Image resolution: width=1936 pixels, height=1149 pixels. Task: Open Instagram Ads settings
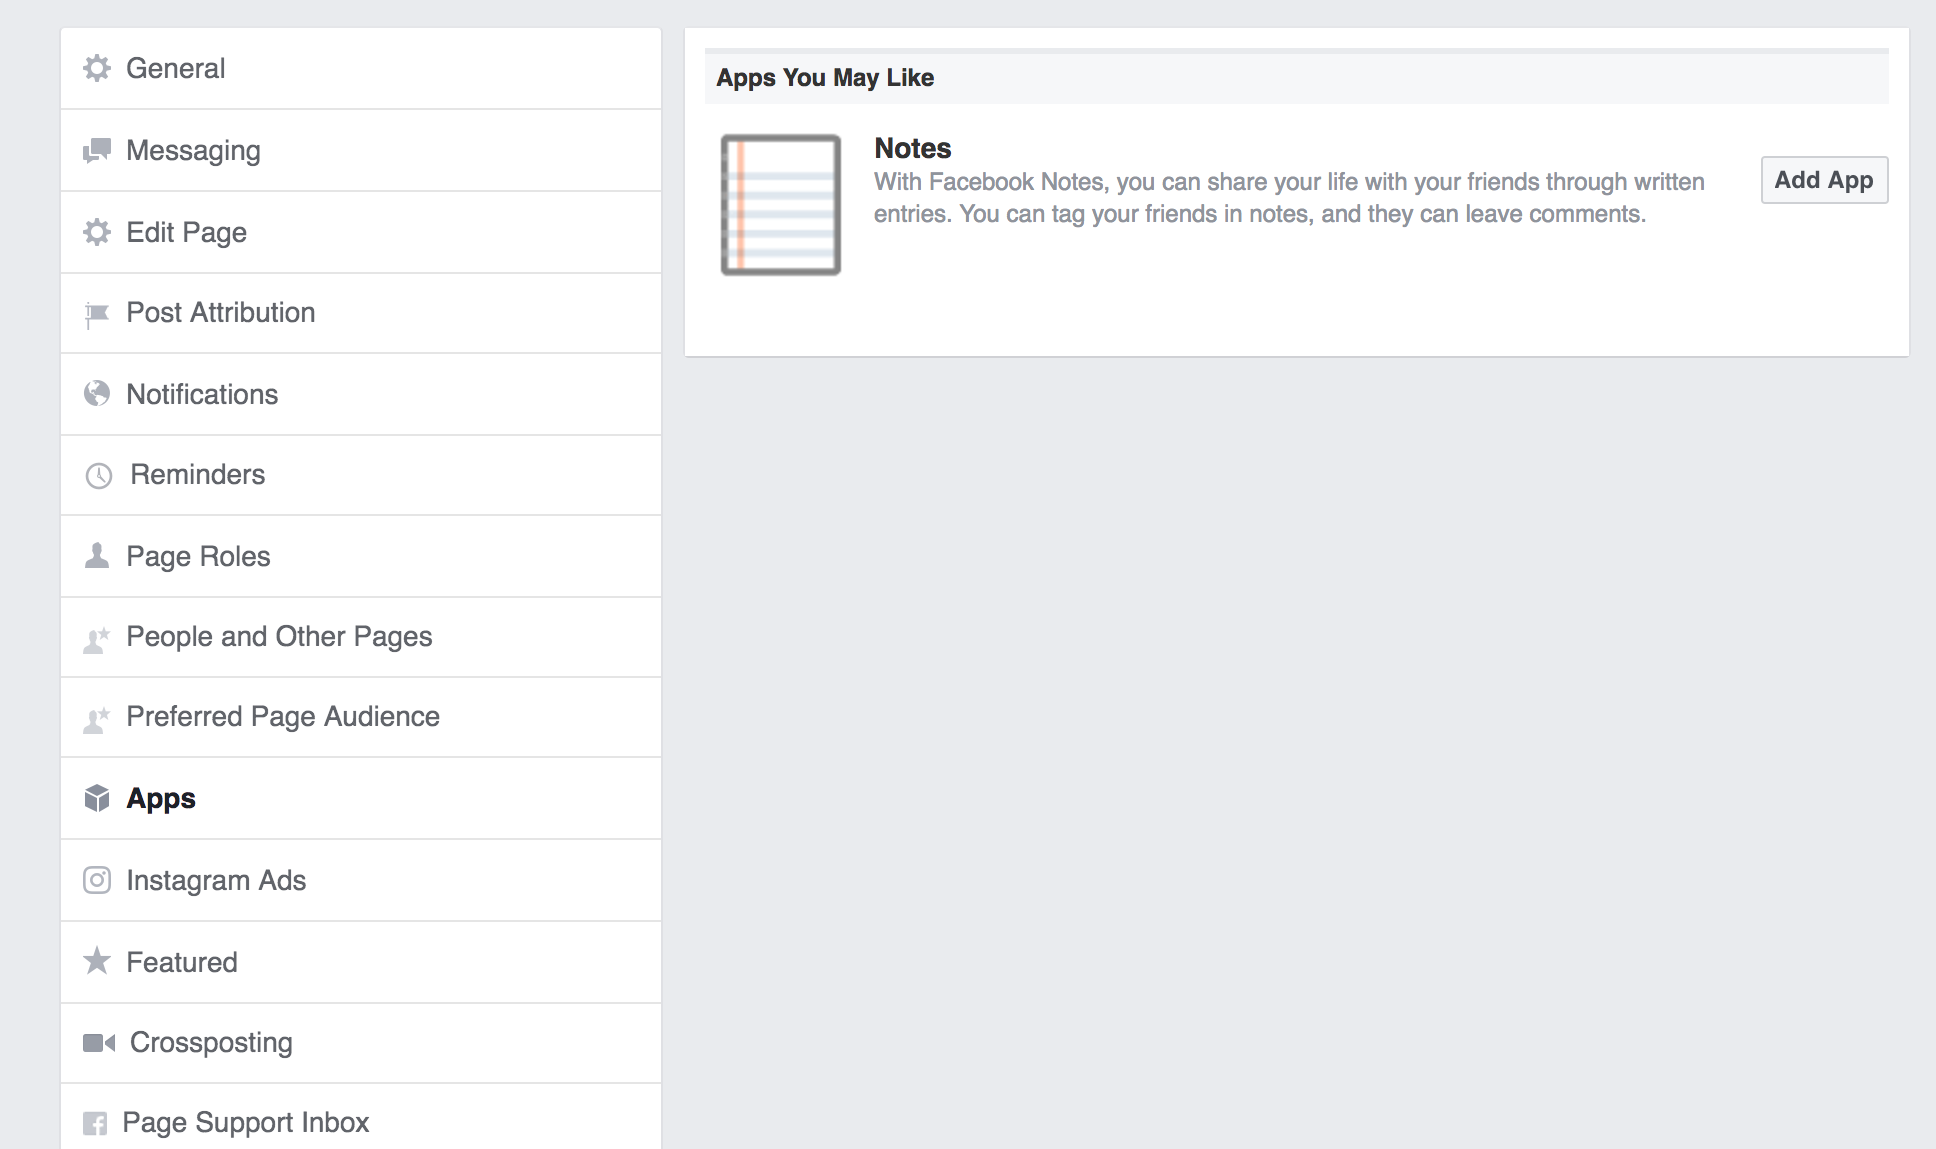point(361,880)
